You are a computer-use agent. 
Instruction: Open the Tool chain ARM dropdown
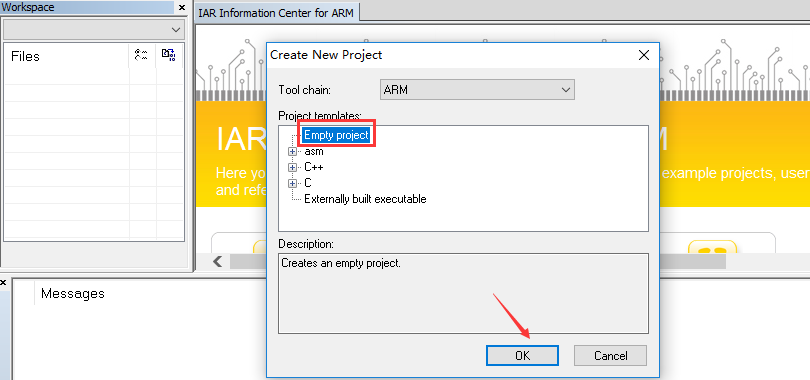pyautogui.click(x=477, y=90)
